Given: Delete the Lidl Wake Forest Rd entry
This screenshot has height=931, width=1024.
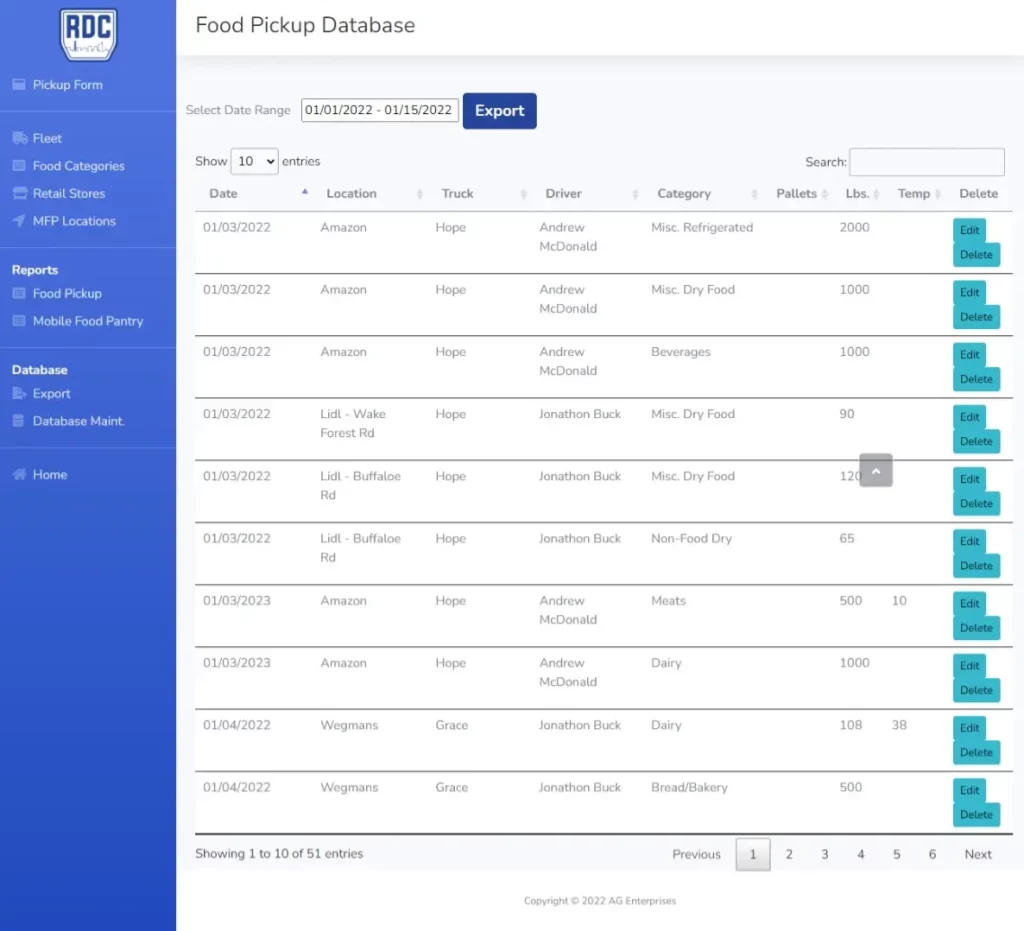Looking at the screenshot, I should click(x=976, y=441).
